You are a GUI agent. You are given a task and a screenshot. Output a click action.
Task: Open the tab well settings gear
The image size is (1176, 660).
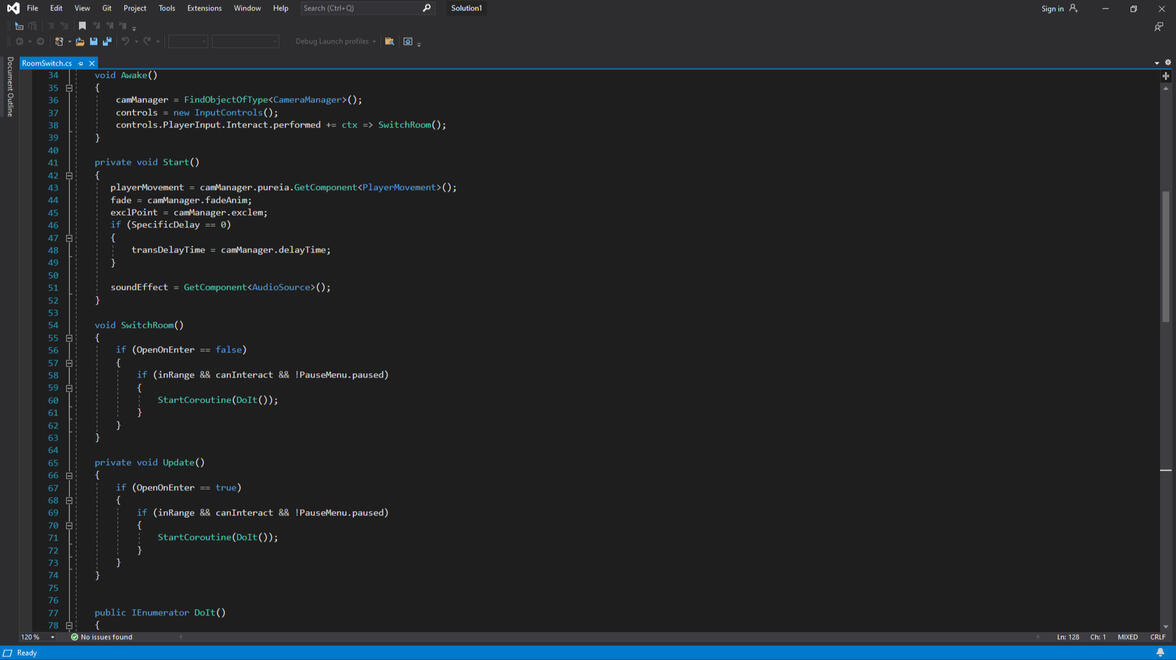pyautogui.click(x=1168, y=63)
